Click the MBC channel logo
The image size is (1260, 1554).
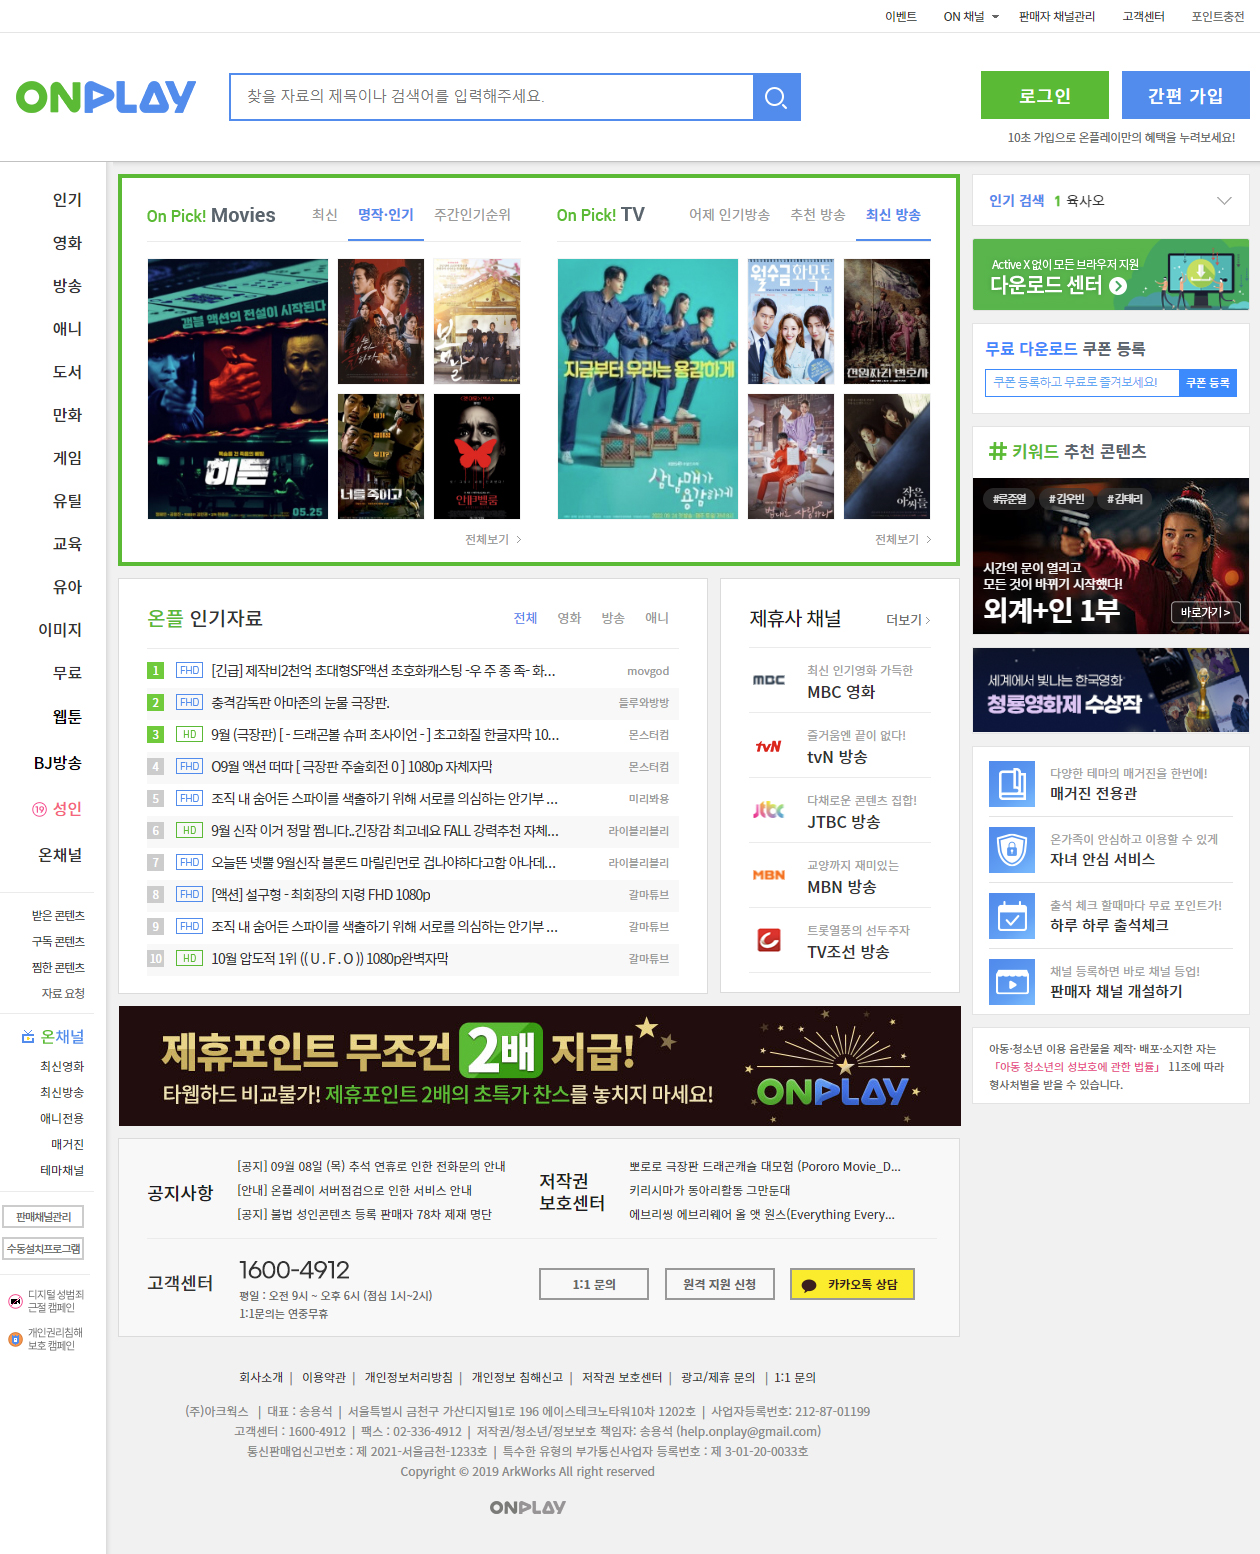click(768, 680)
